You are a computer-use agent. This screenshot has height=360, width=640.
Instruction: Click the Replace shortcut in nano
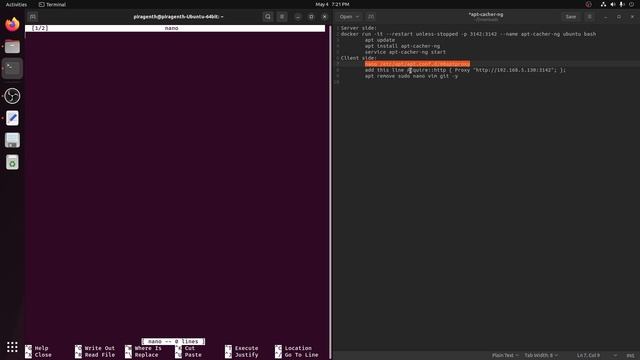click(x=142, y=355)
